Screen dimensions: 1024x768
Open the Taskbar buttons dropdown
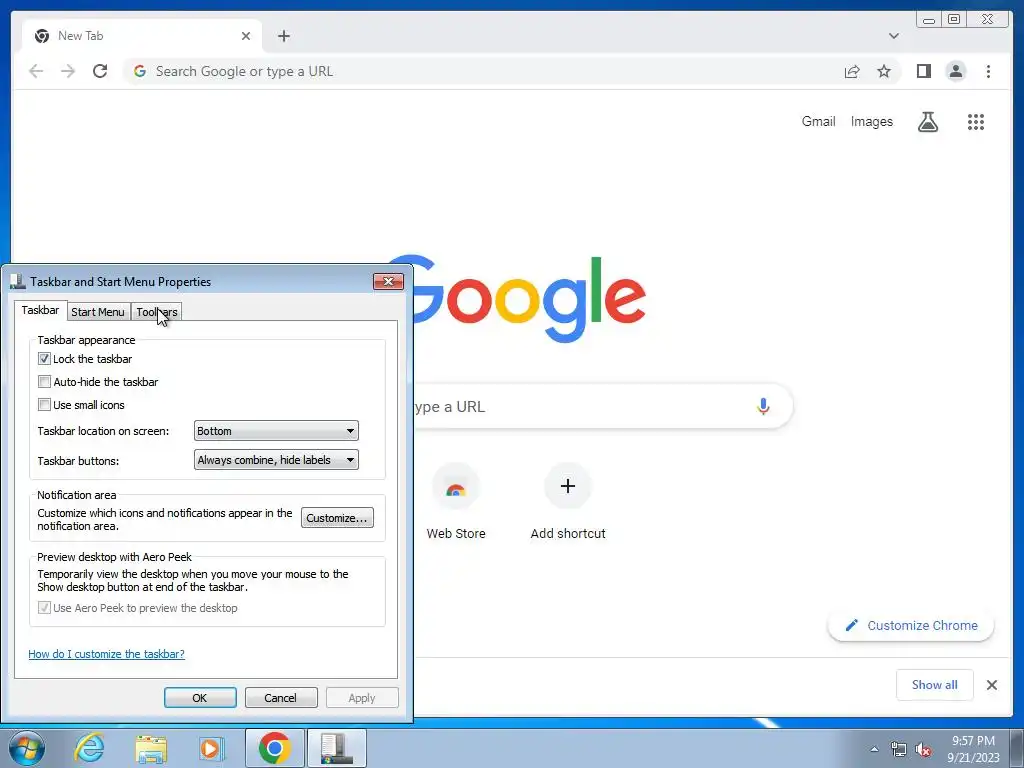[x=276, y=460]
